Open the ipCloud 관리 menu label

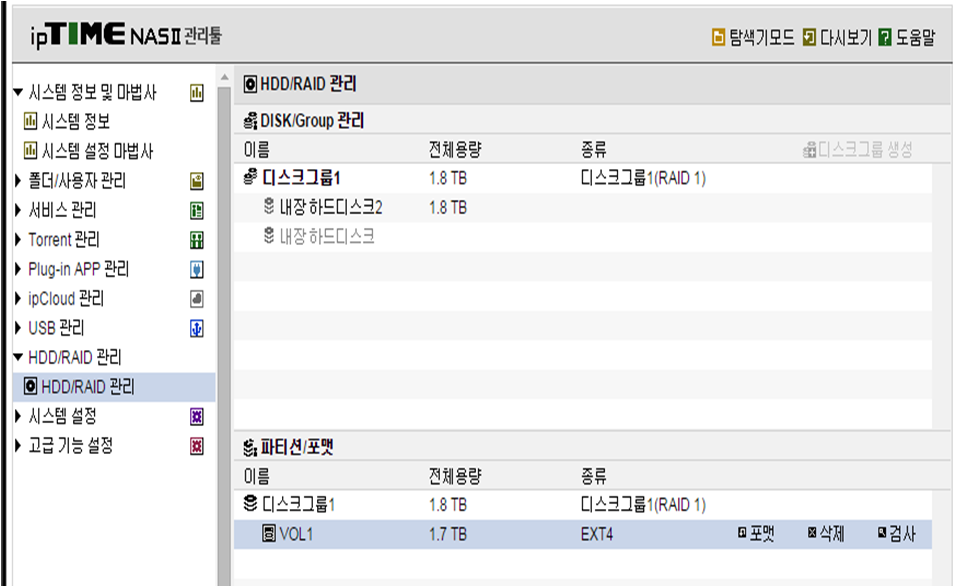(66, 299)
